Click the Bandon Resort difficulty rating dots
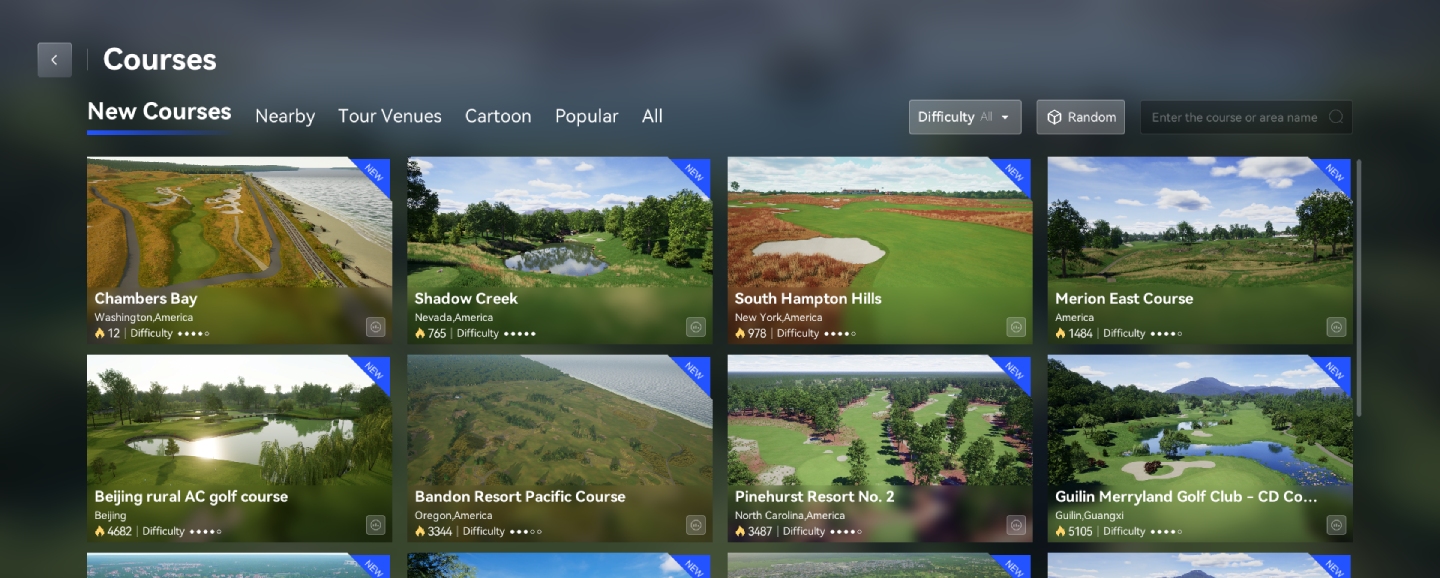Viewport: 1440px width, 578px height. (527, 532)
